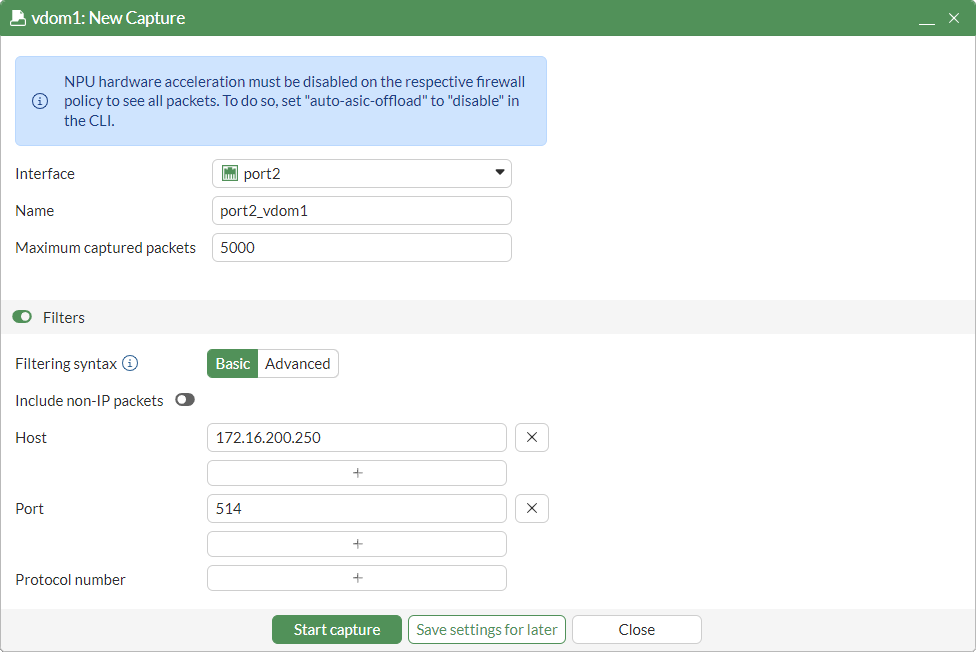Close the New Capture dialog
Viewport: 976px width, 652px height.
(636, 629)
